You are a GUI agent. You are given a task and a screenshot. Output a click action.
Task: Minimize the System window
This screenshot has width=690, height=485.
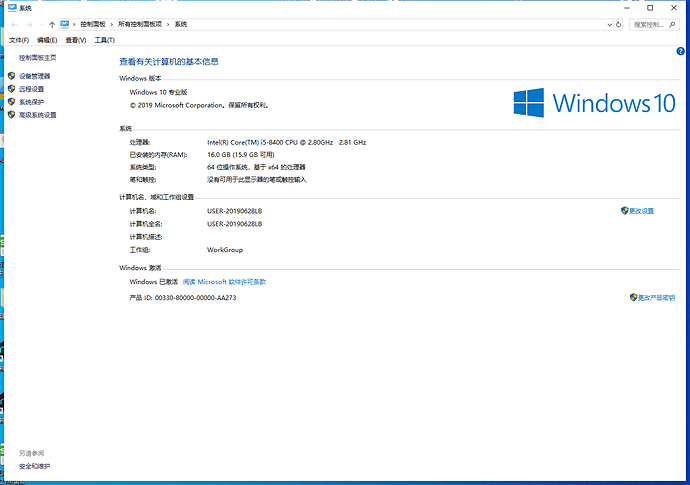(x=627, y=8)
